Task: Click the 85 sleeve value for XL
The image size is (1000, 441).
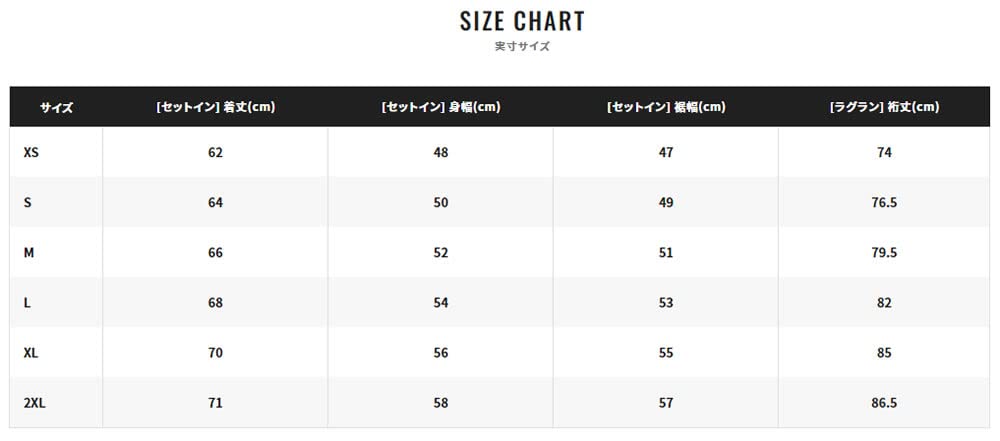Action: click(884, 352)
